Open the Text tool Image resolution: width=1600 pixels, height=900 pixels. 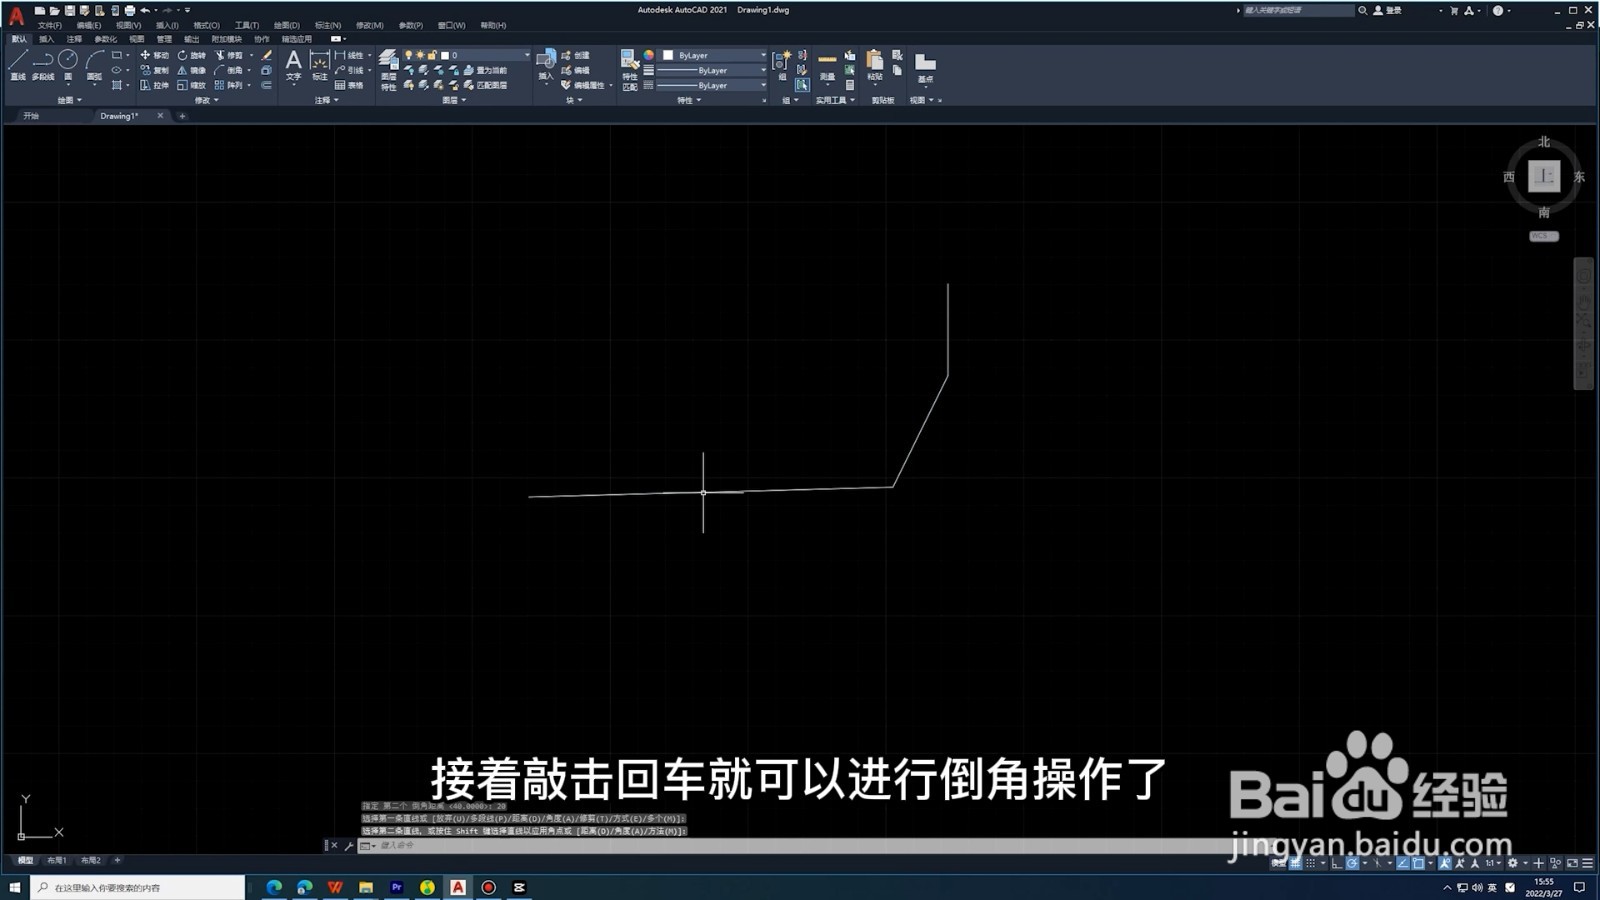293,65
